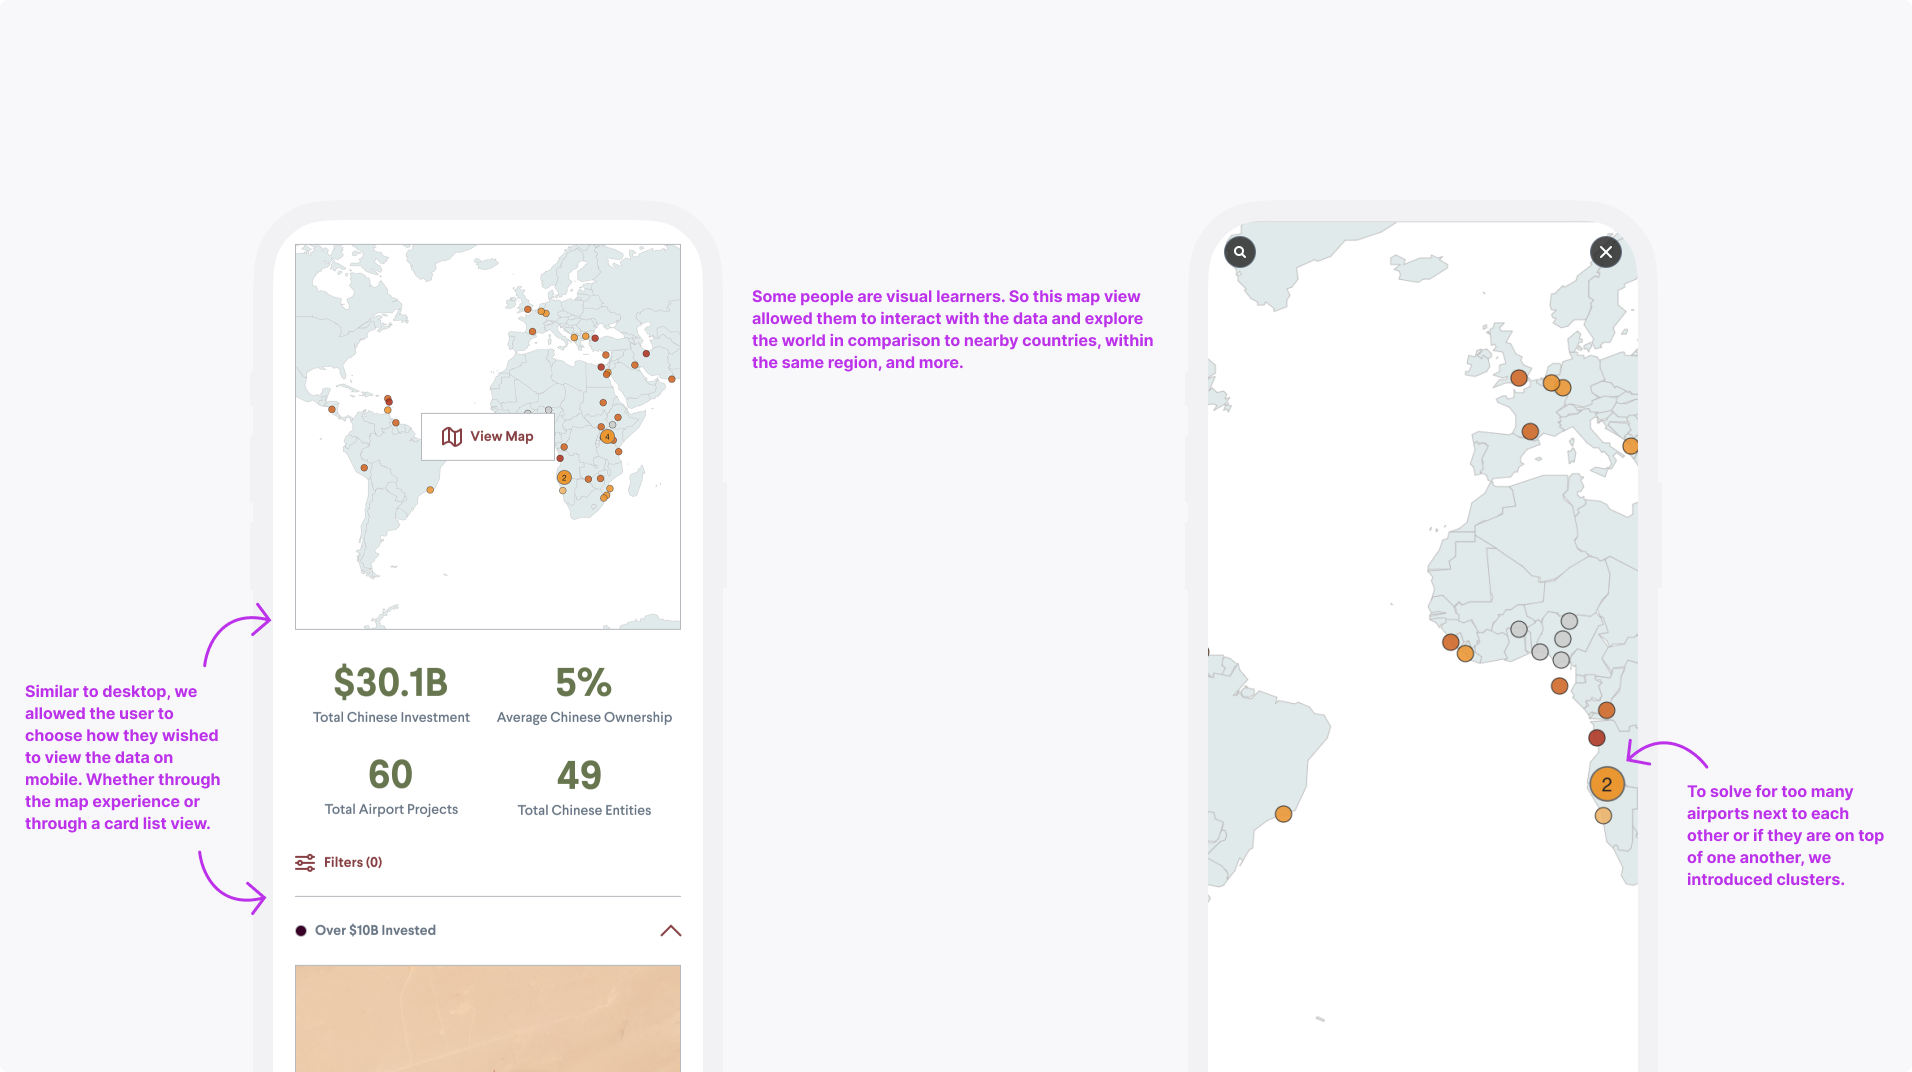Click the airport marker in the United Kingdom
1912x1072 pixels.
point(1519,378)
